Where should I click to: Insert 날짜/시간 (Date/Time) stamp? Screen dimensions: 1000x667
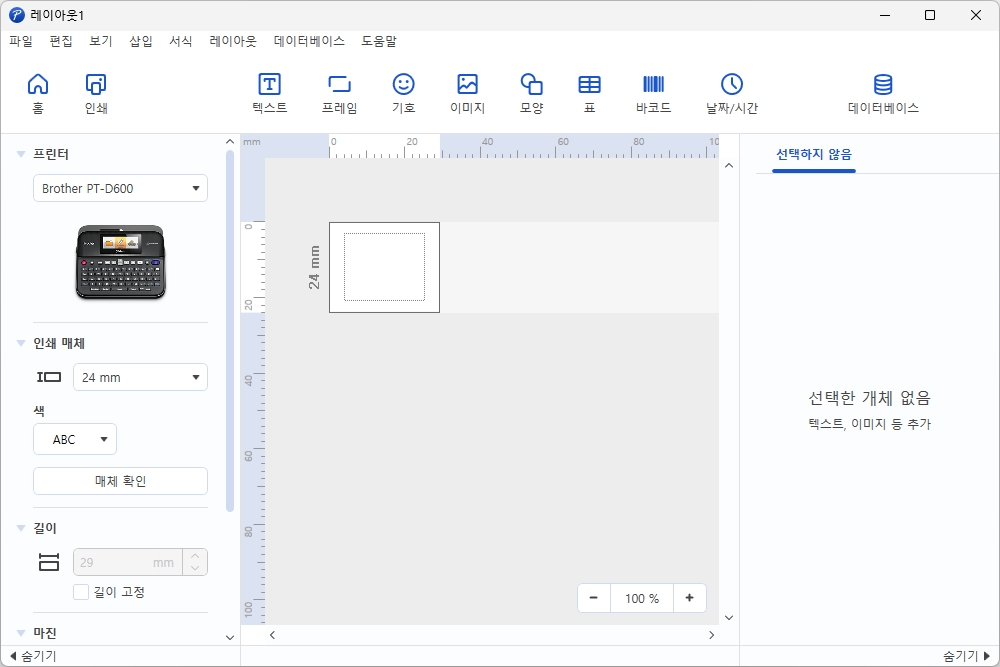pyautogui.click(x=732, y=93)
